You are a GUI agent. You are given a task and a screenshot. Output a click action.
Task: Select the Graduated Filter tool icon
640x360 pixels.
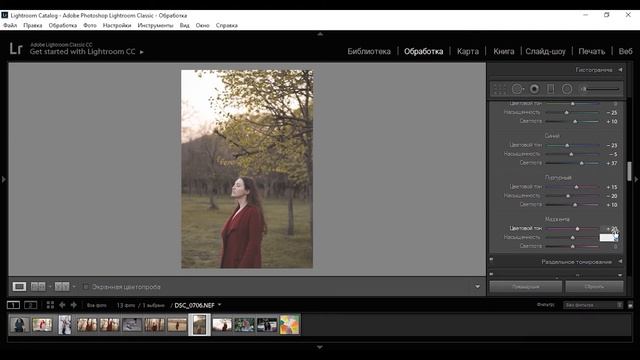(550, 89)
